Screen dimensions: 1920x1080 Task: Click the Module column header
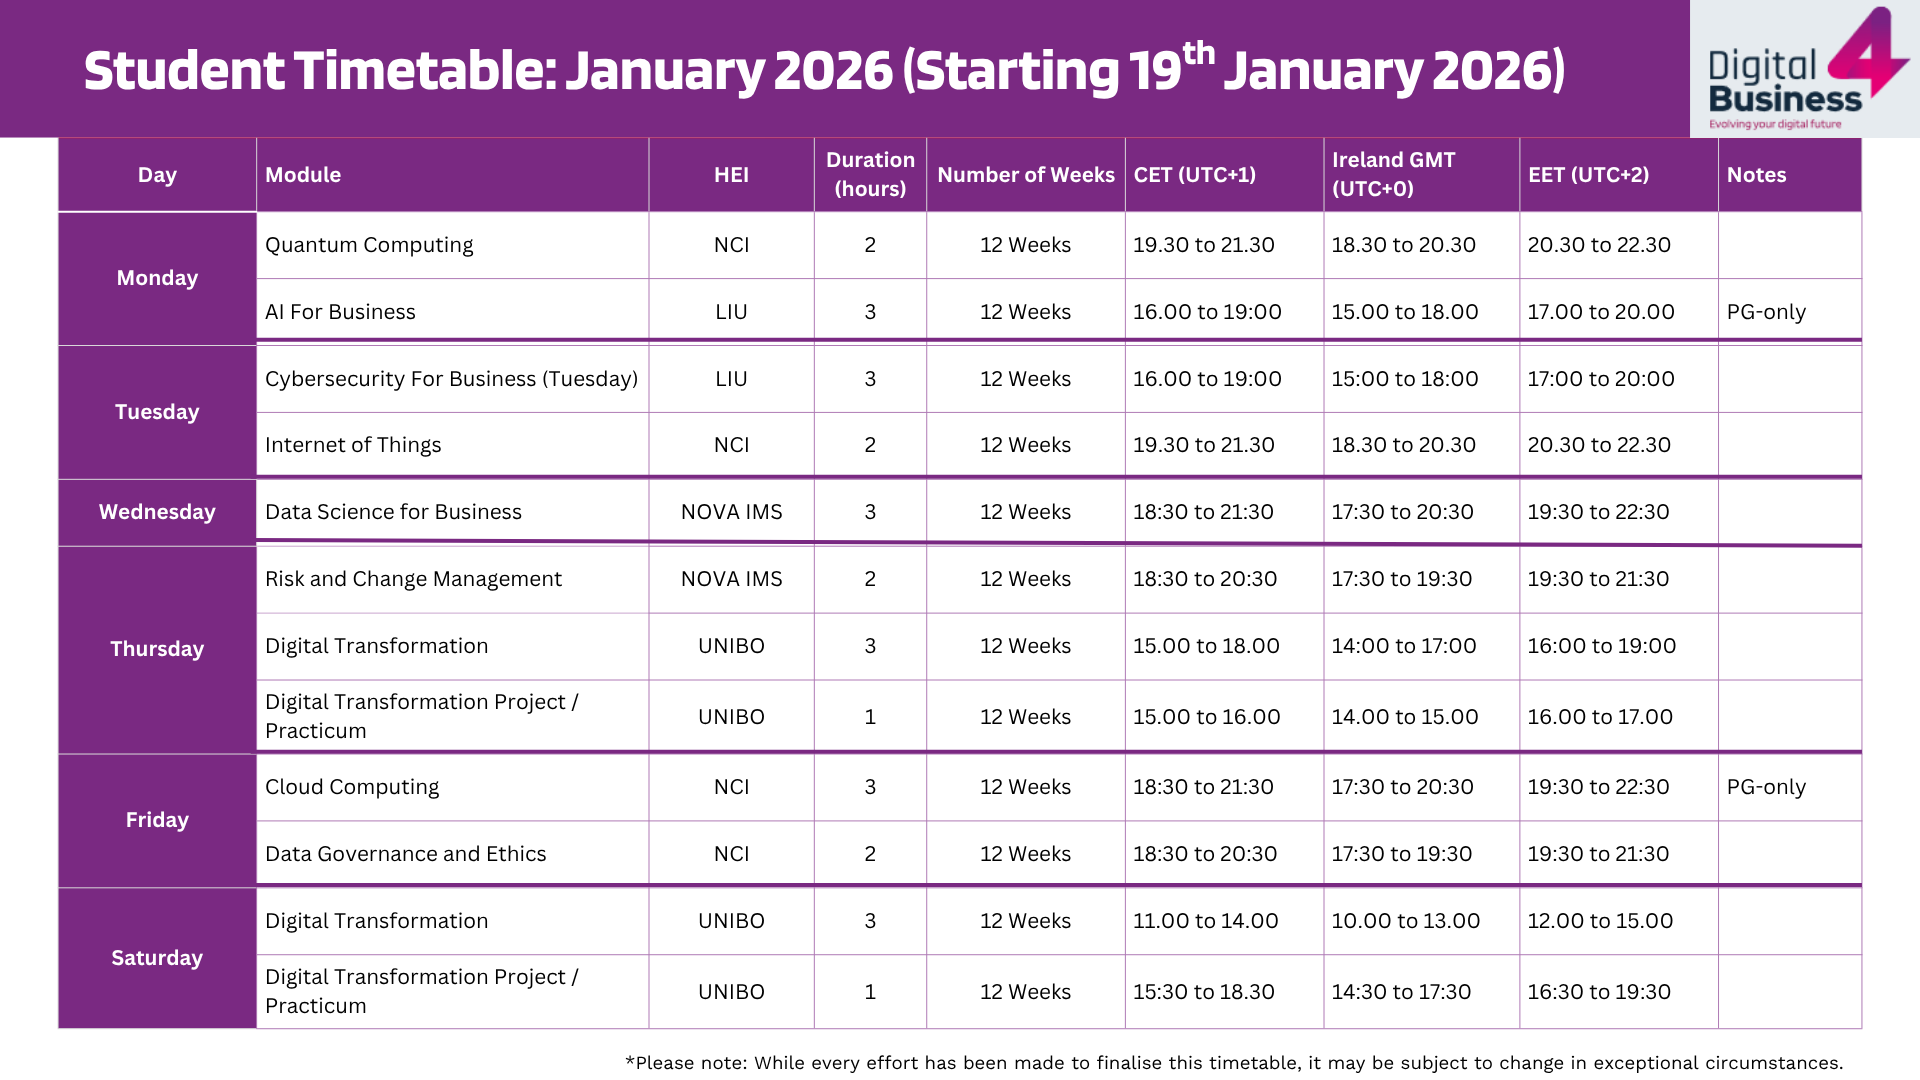(303, 175)
